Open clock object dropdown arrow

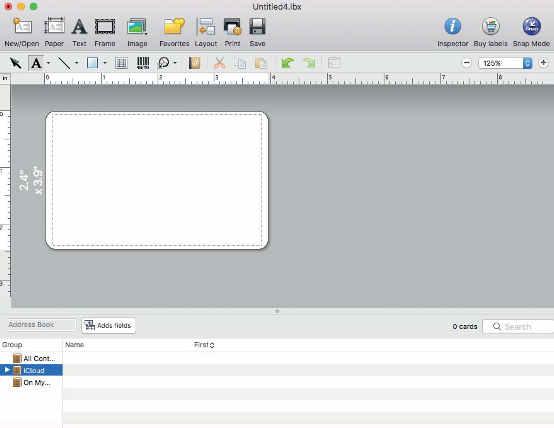tap(175, 63)
